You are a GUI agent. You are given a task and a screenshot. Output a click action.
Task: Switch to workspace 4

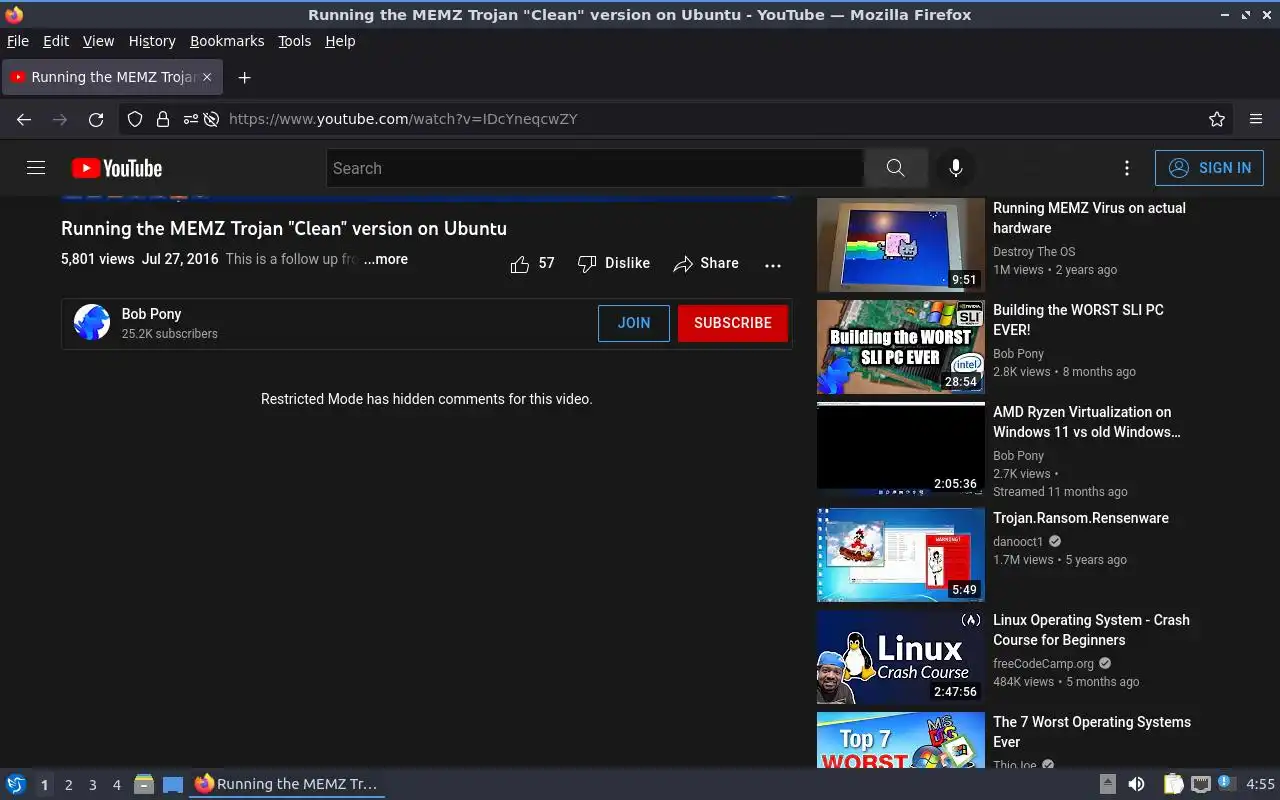[116, 785]
